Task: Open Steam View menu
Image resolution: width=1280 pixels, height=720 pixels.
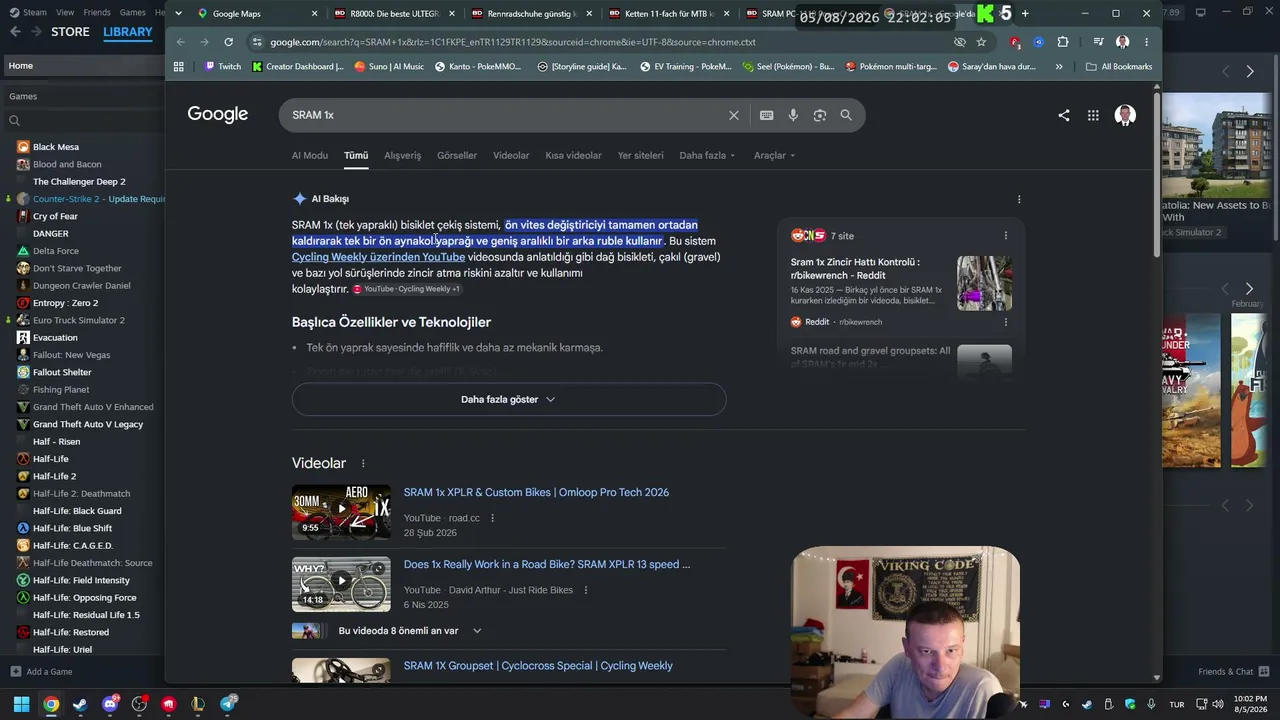Action: click(65, 13)
